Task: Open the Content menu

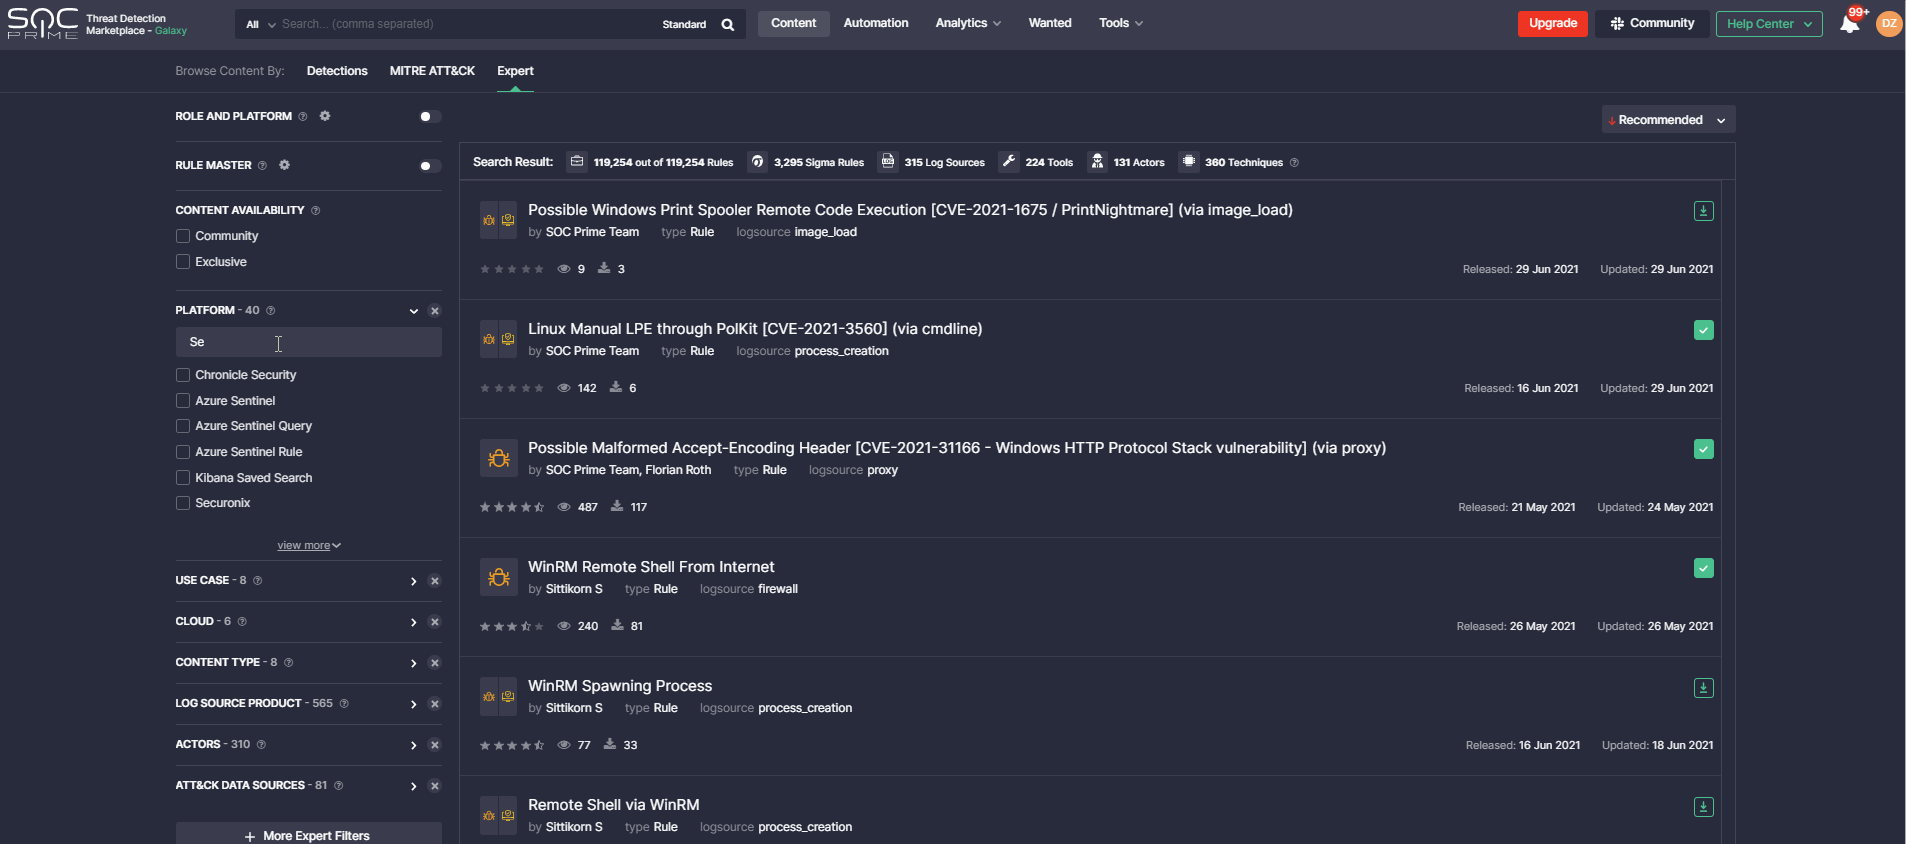Action: coord(793,23)
